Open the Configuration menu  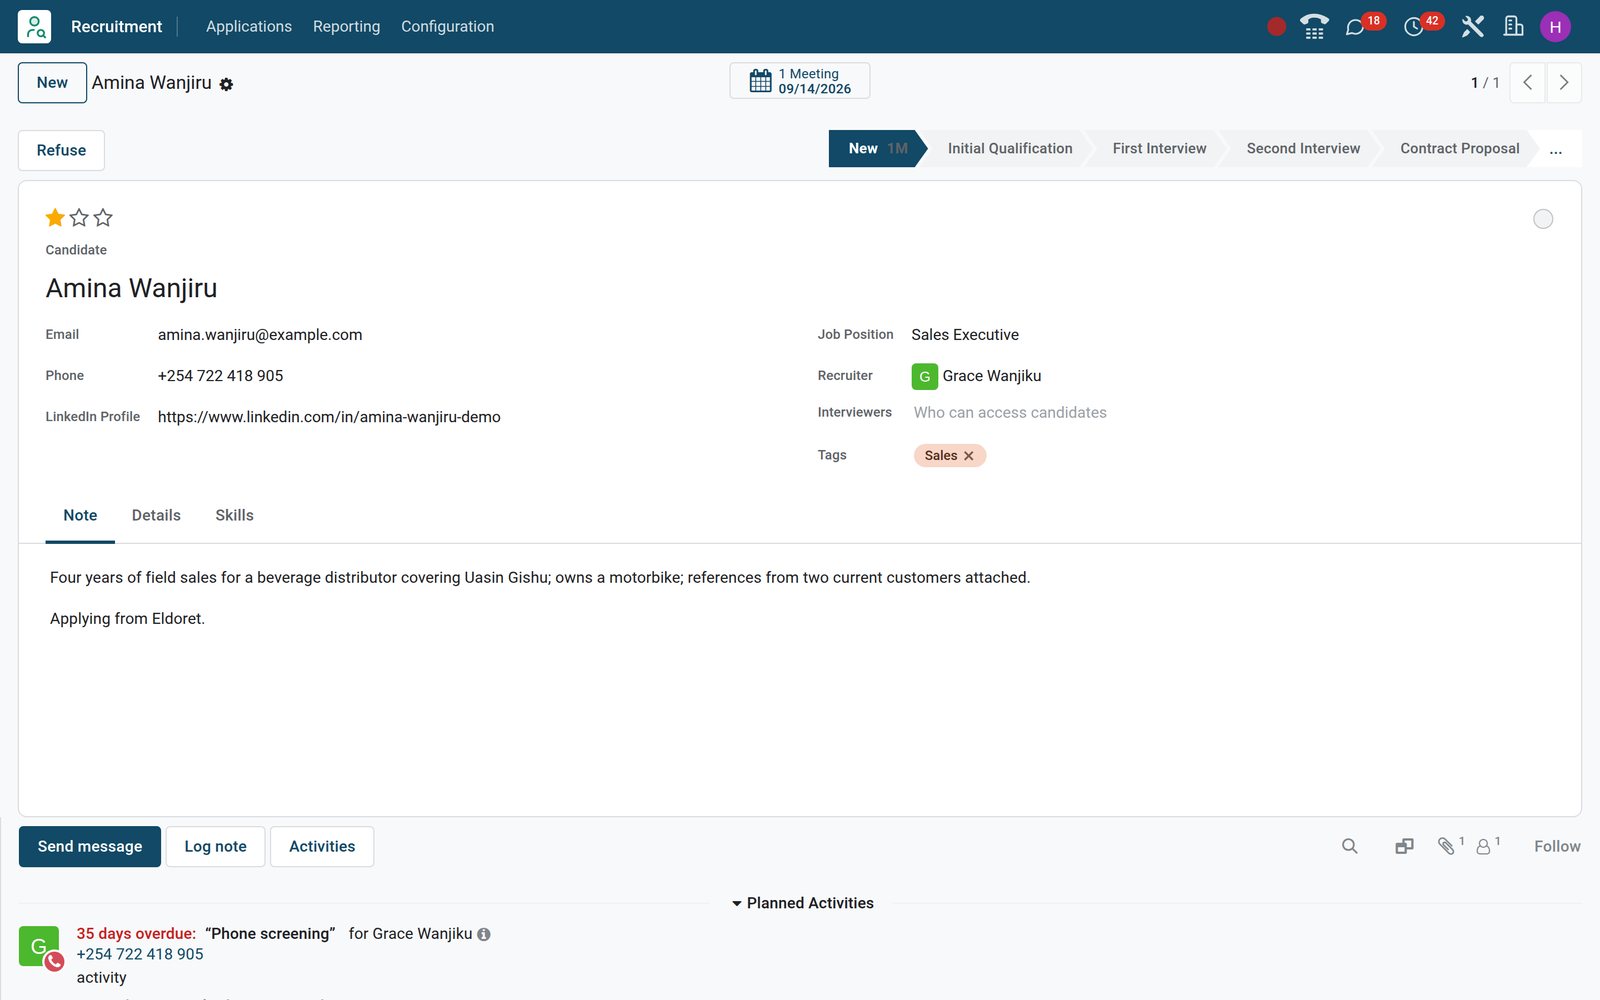(x=447, y=27)
